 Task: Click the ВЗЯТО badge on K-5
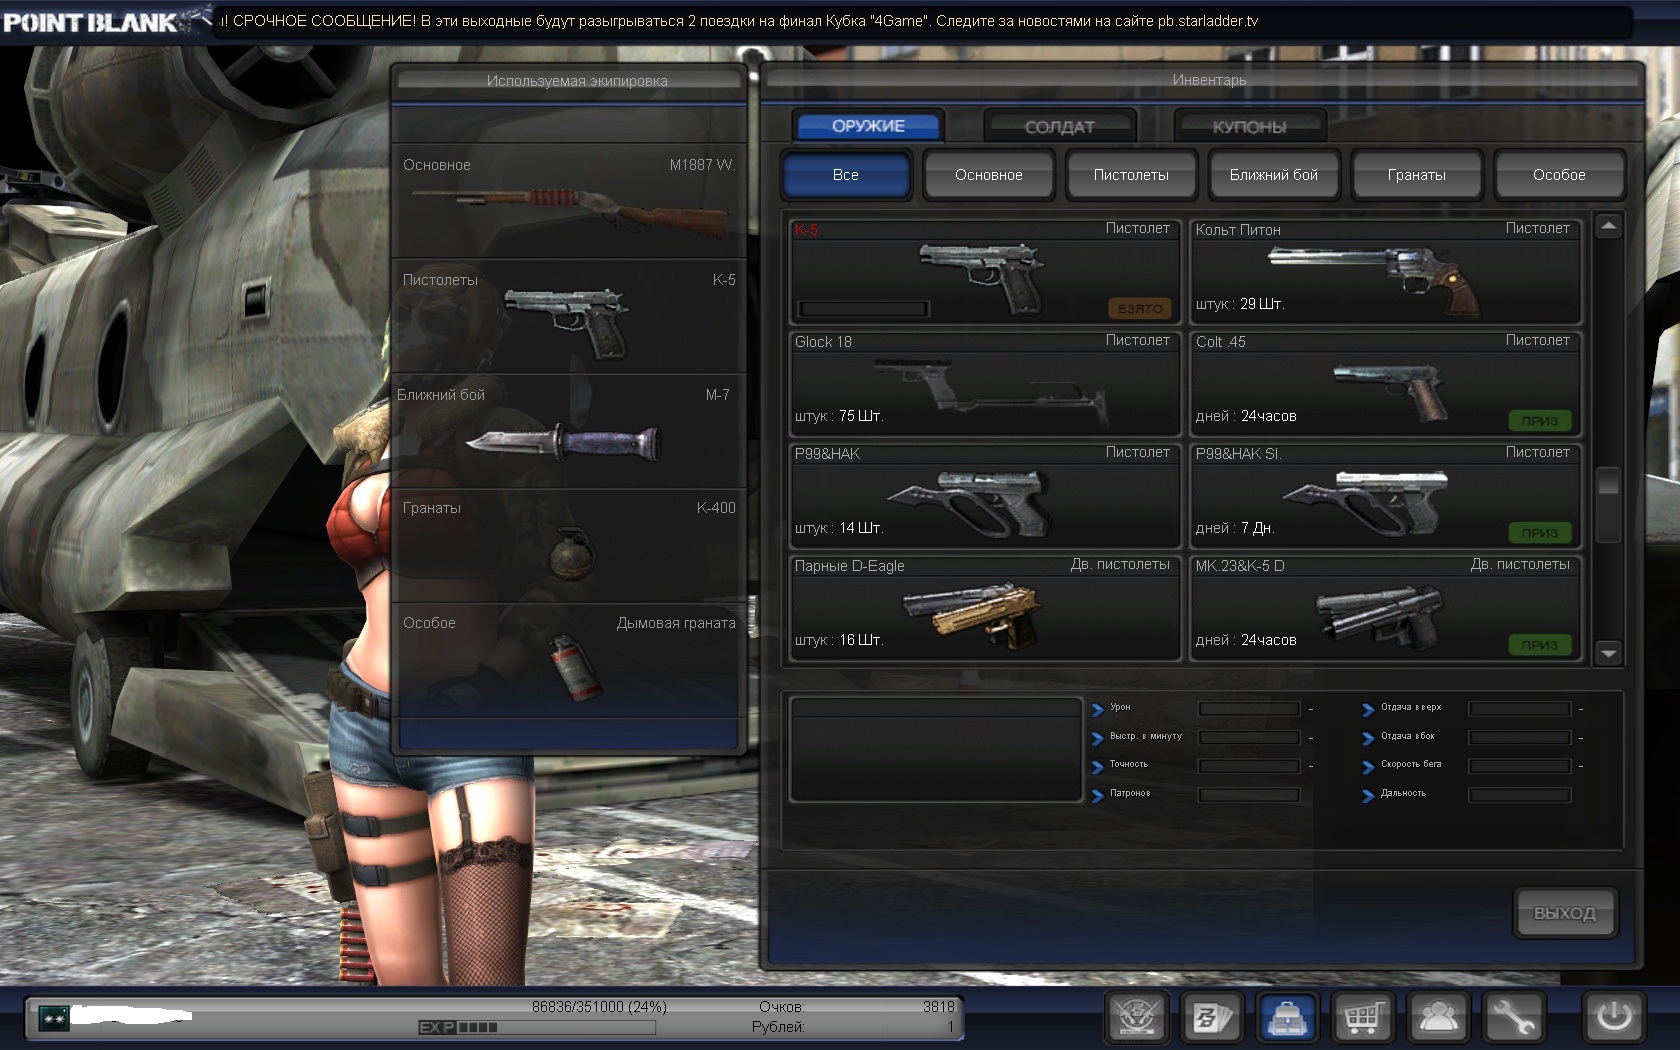click(1140, 309)
